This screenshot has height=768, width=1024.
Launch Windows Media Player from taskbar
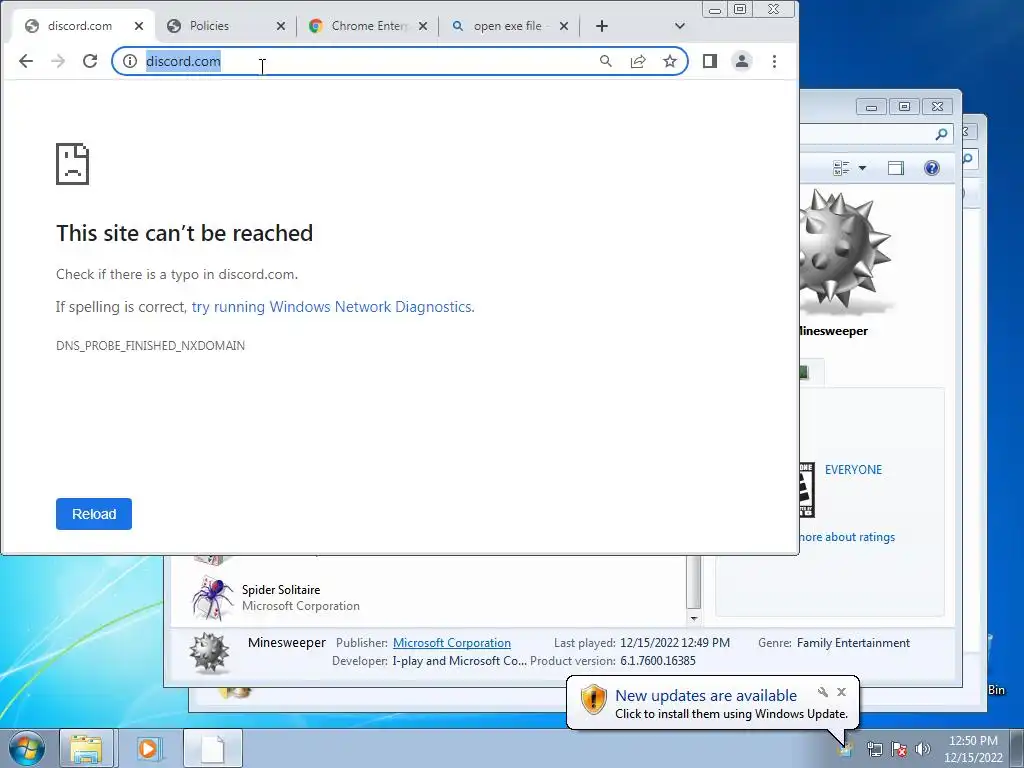pyautogui.click(x=148, y=748)
